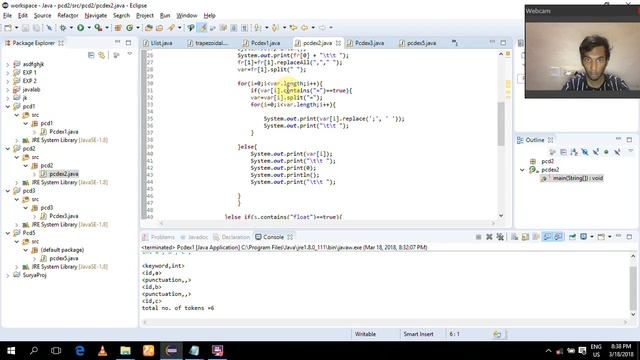Open the Project menu
This screenshot has height=360, width=640.
pyautogui.click(x=144, y=16)
